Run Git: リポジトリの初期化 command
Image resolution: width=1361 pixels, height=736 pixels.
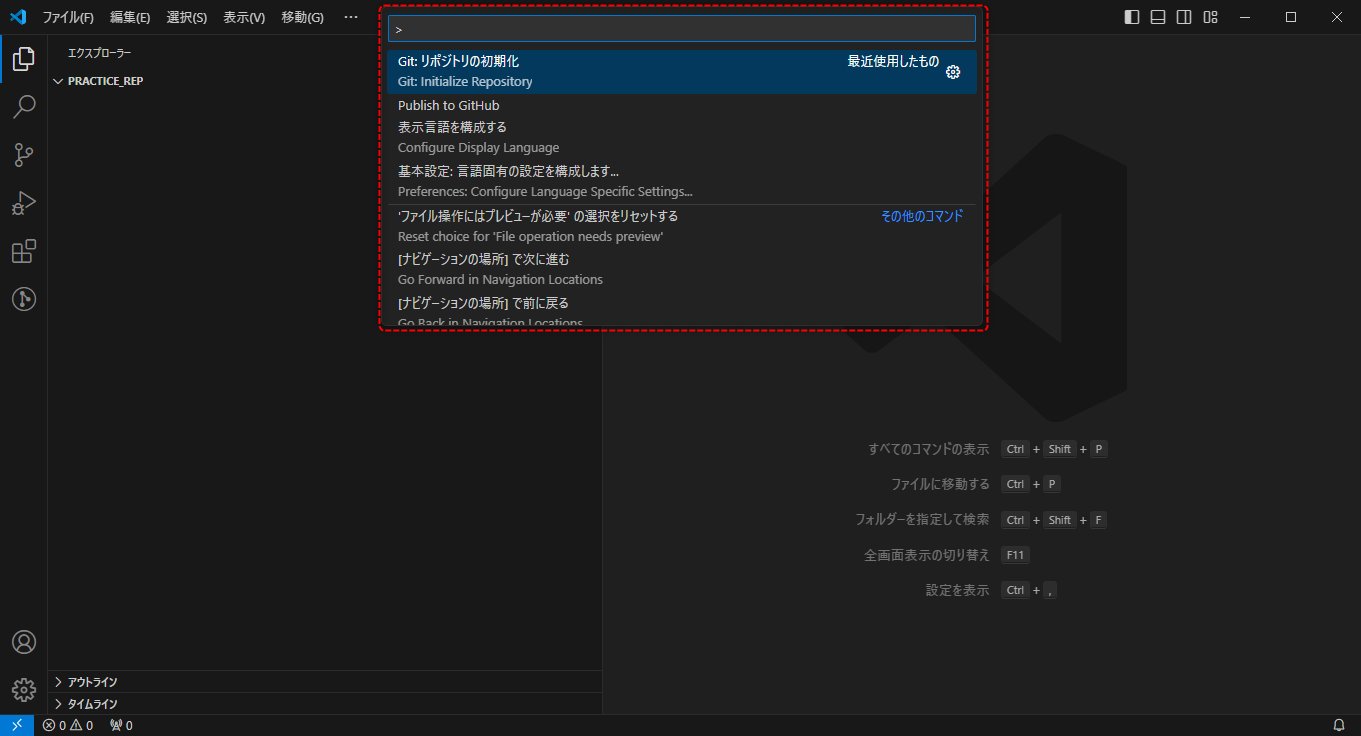pos(682,72)
